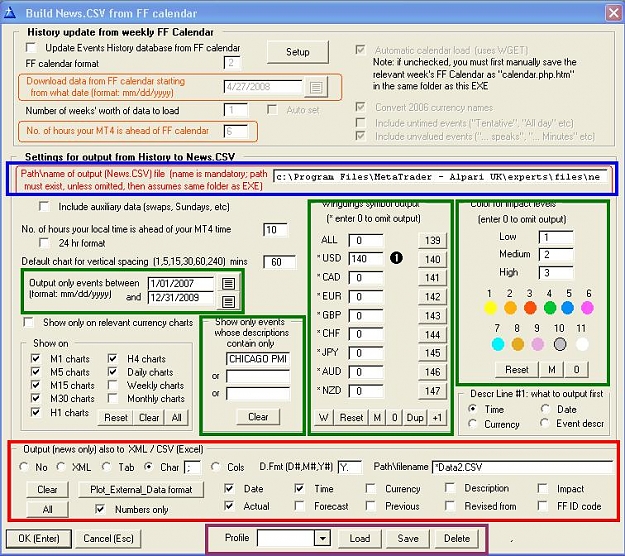This screenshot has width=625, height=556.
Task: Click All button in Show on group
Action: (x=177, y=418)
